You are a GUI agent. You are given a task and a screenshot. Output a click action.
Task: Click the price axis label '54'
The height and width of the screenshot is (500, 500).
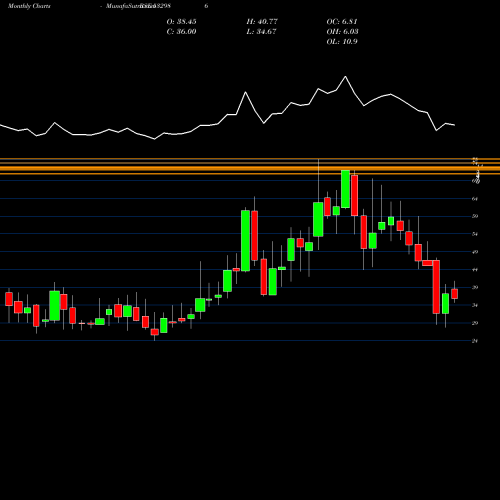tap(475, 234)
